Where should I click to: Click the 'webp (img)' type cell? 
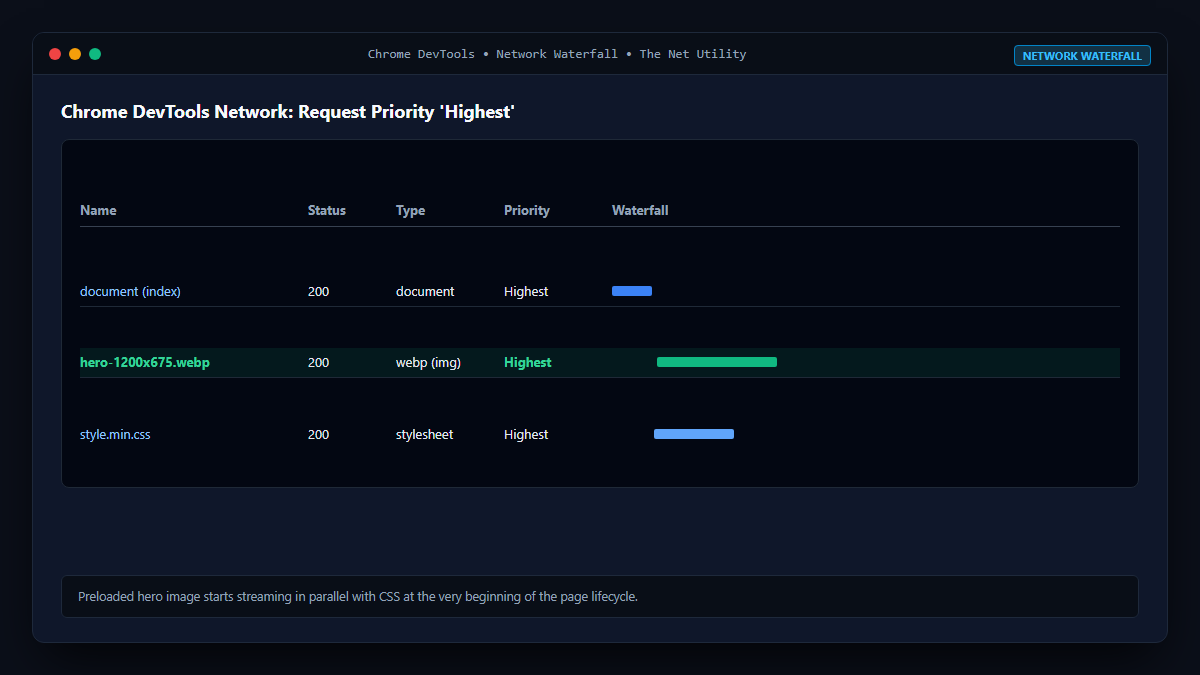tap(428, 363)
